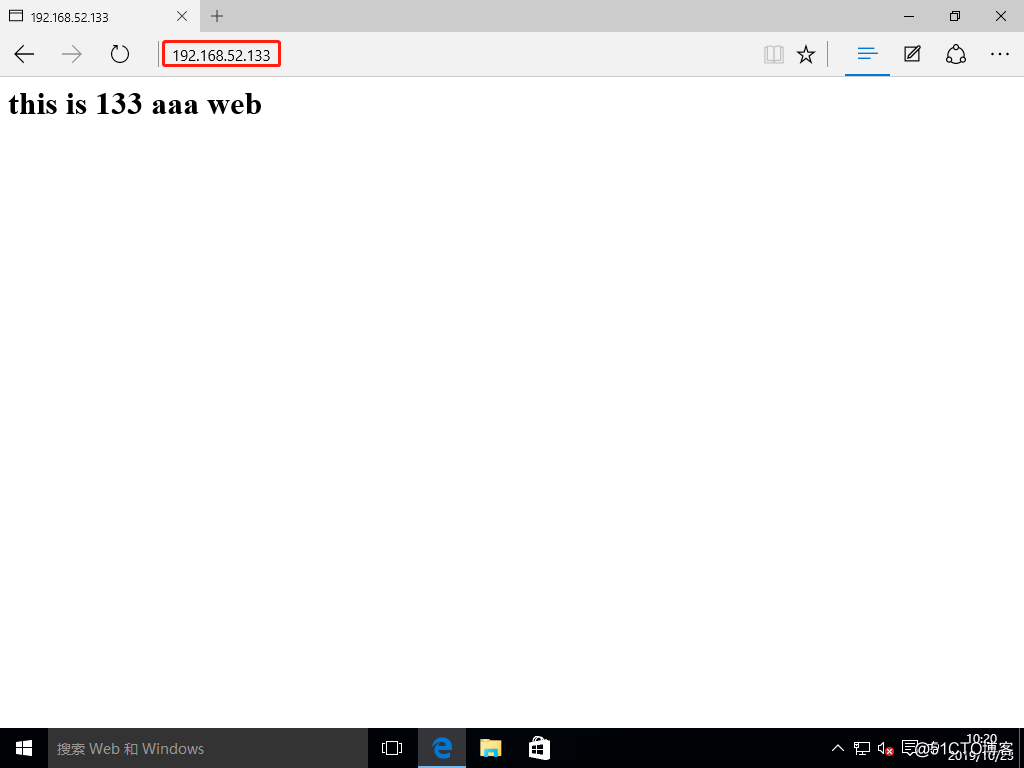Click the Edge icon in taskbar

[442, 748]
